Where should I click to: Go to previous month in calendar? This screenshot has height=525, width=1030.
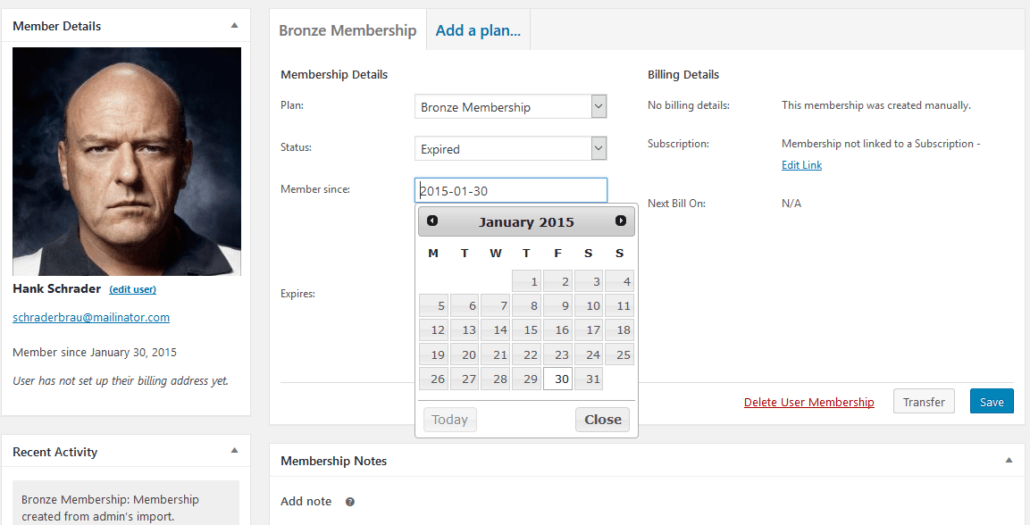pos(432,221)
